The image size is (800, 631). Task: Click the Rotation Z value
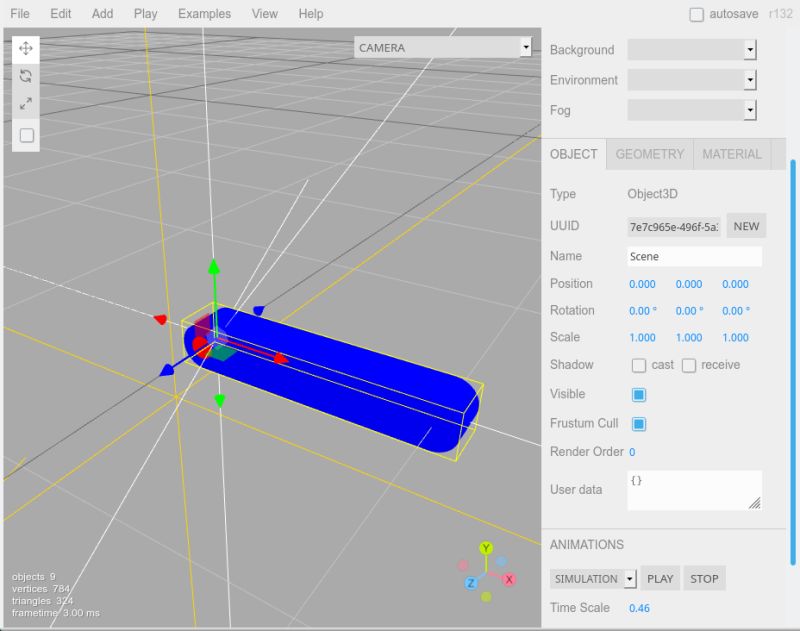736,311
